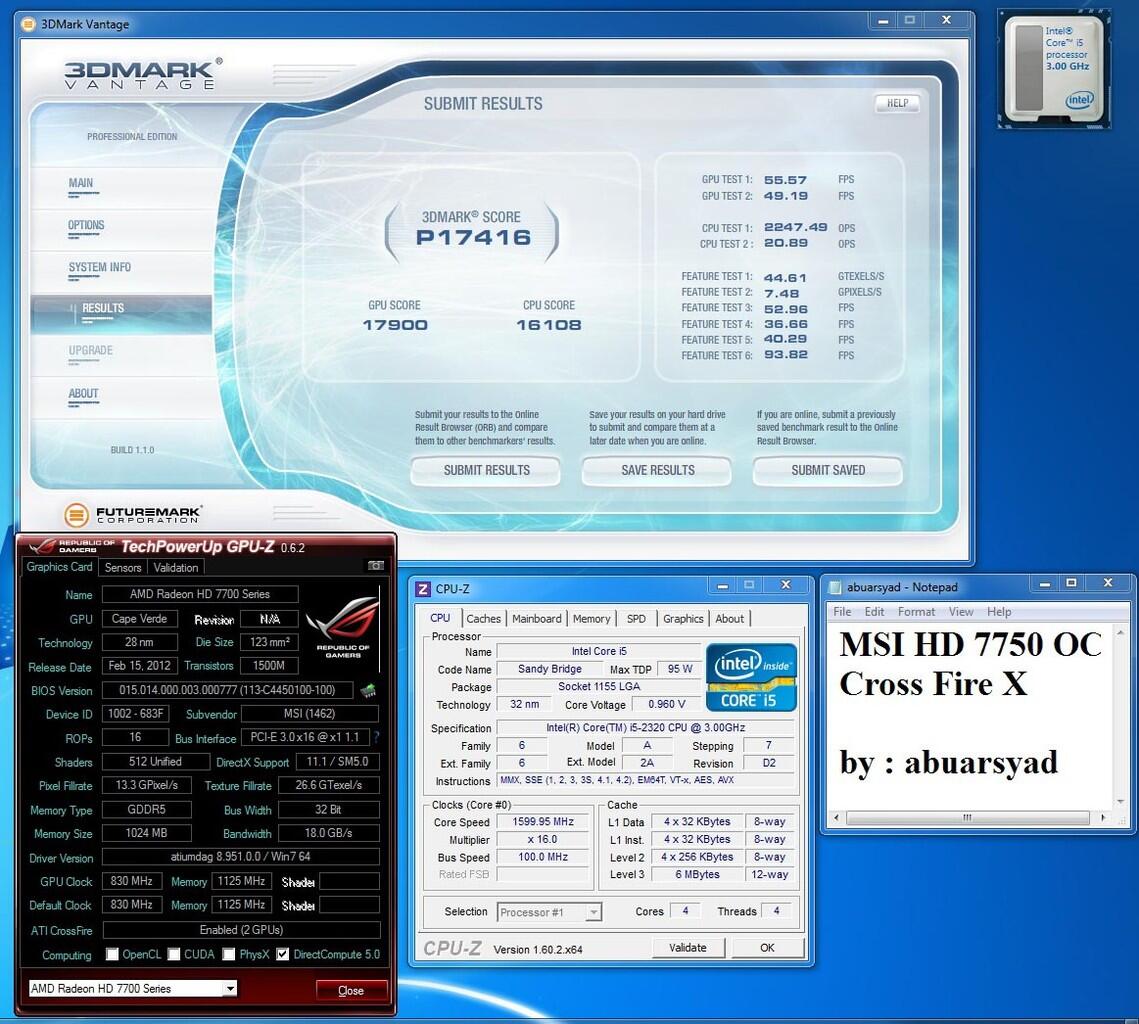The height and width of the screenshot is (1024, 1139).
Task: Click the BIOS Version field in GPU-Z
Action: tap(227, 690)
